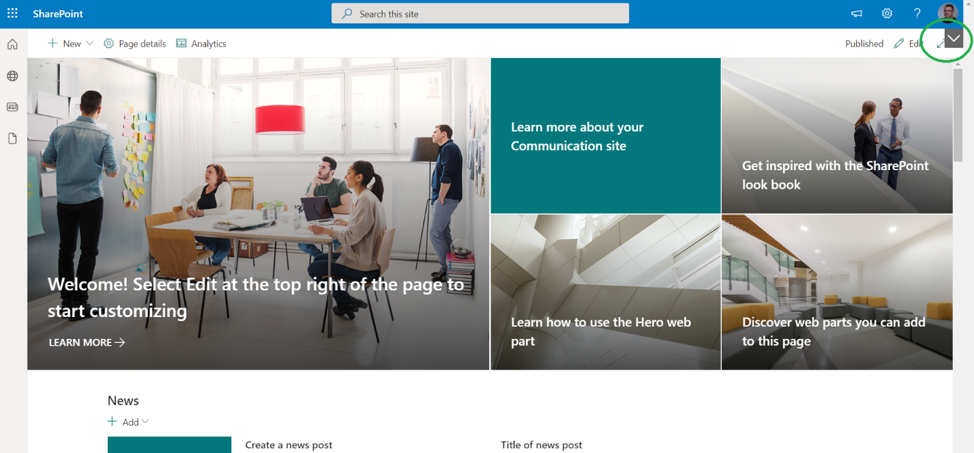Viewport: 974px width, 453px height.
Task: Open the teal Communication site tile
Action: pos(605,136)
